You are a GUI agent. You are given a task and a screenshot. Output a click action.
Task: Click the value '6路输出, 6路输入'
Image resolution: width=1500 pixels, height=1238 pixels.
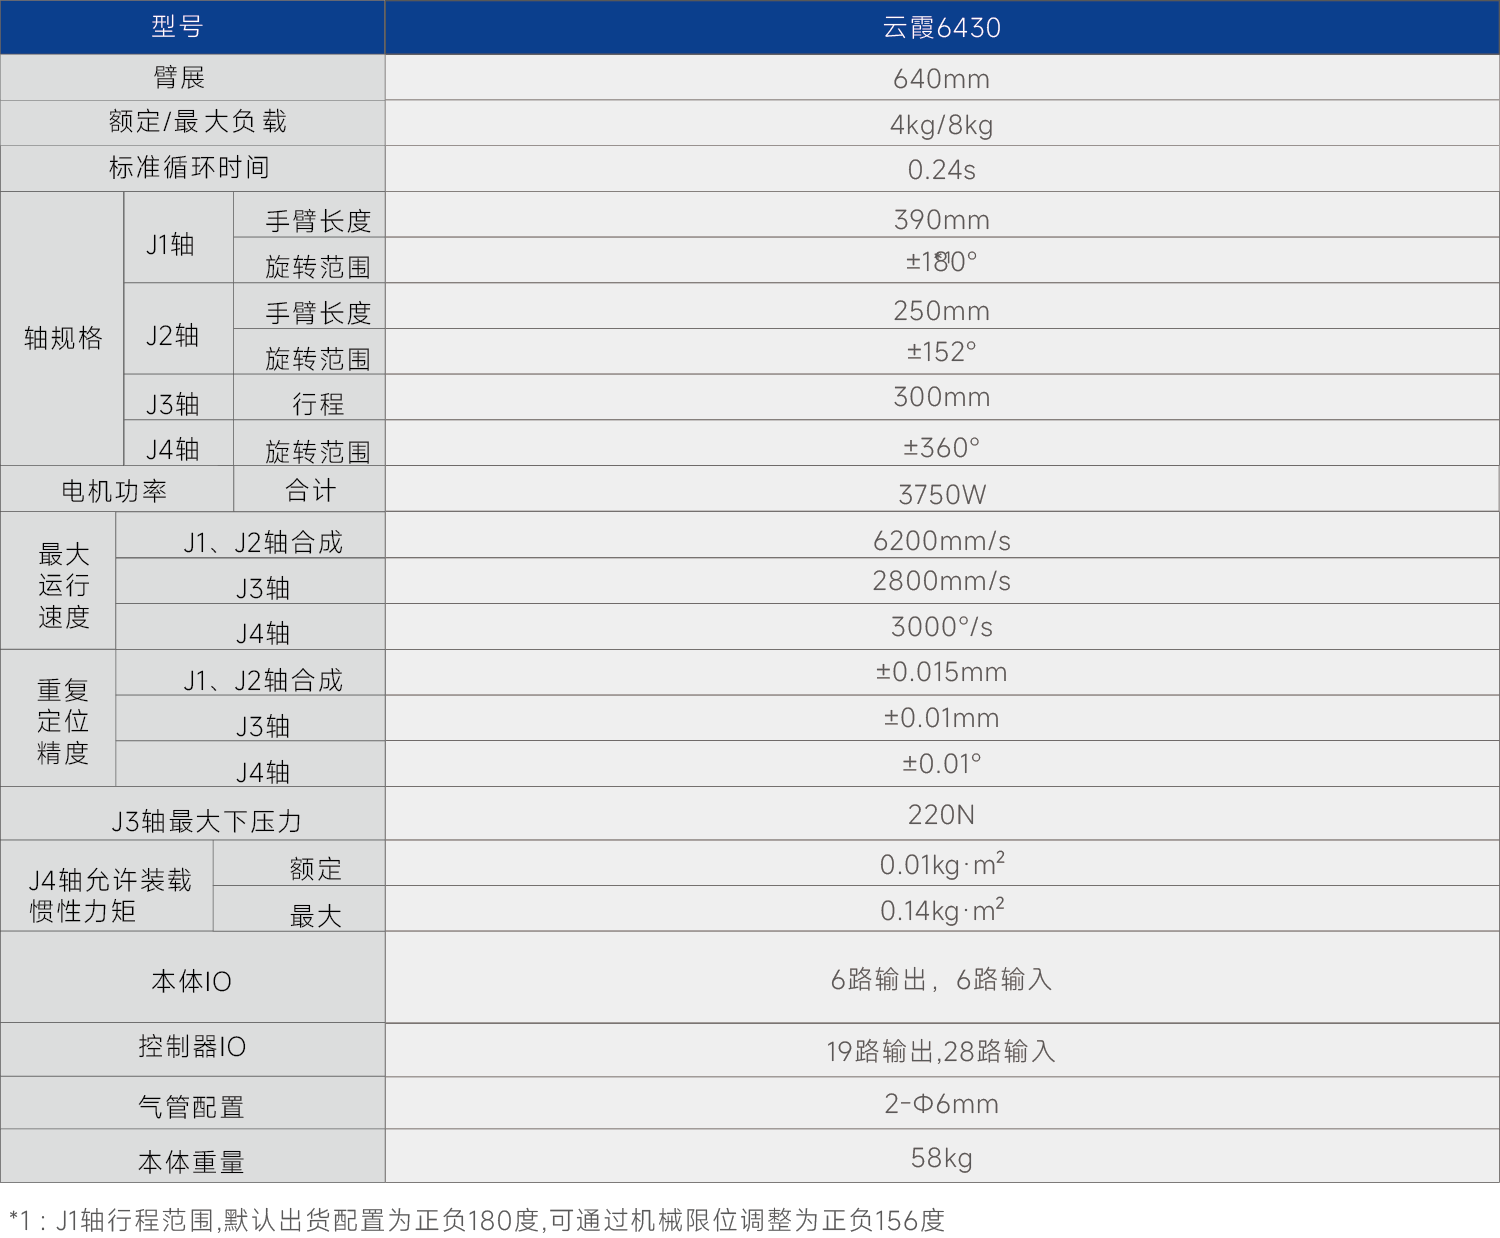[x=941, y=979]
